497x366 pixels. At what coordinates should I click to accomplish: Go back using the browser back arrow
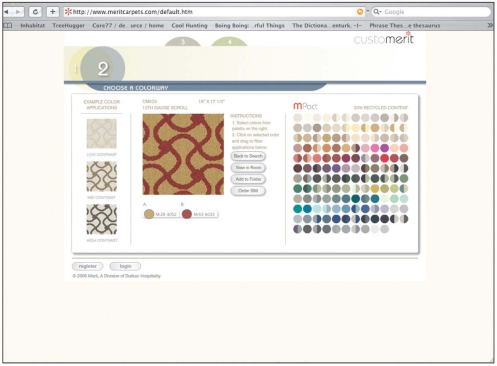pos(6,12)
